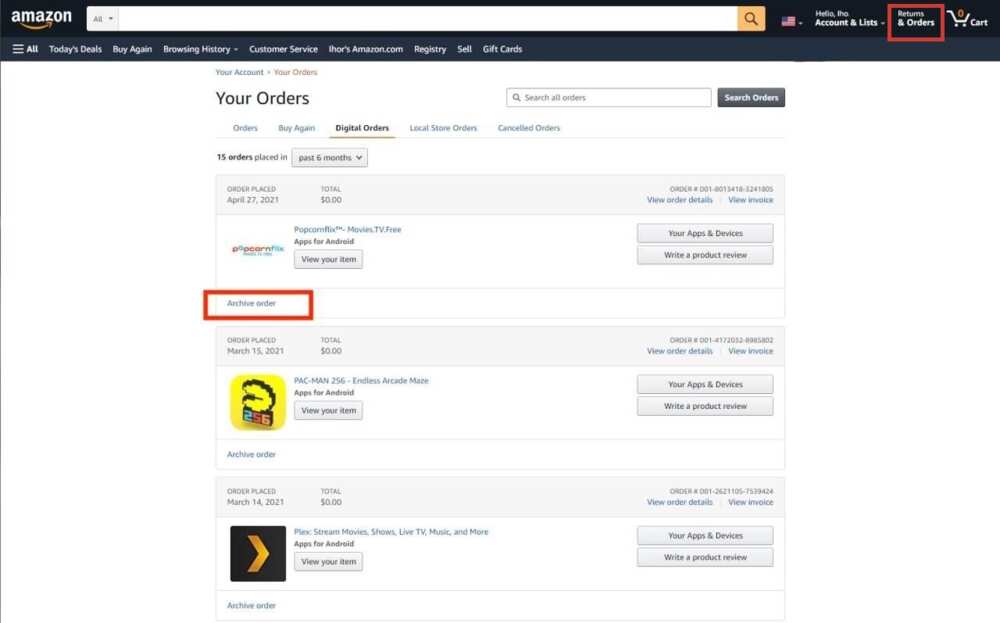Open Browsing History dropdown
This screenshot has width=1000, height=623.
[200, 49]
